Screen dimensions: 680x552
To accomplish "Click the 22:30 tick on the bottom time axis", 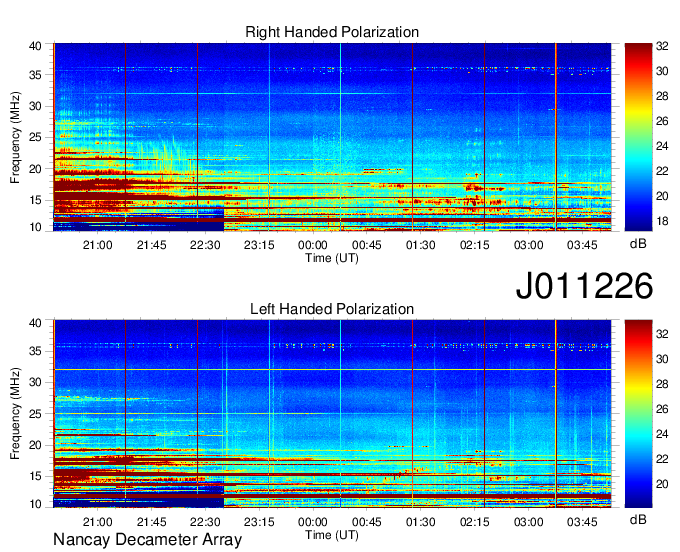I will click(205, 522).
